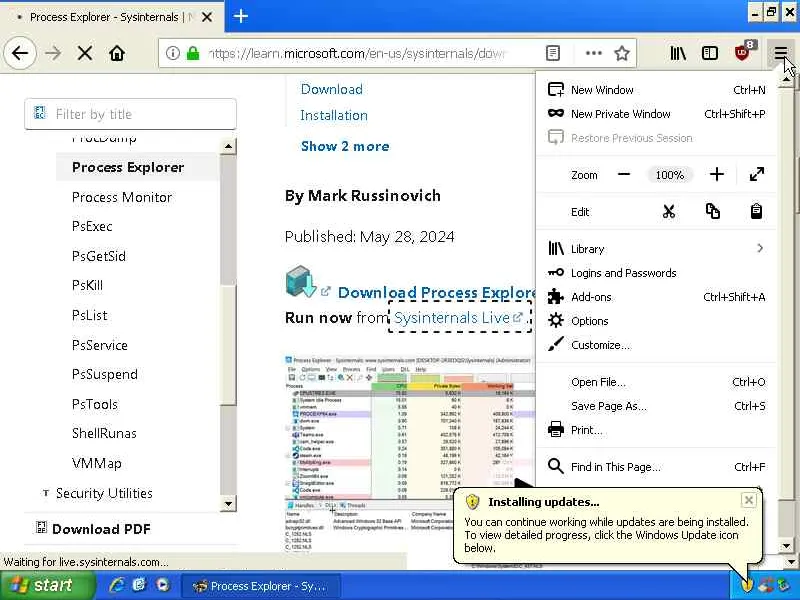Image resolution: width=800 pixels, height=600 pixels.
Task: Choose New Window from the menu
Action: (x=656, y=90)
